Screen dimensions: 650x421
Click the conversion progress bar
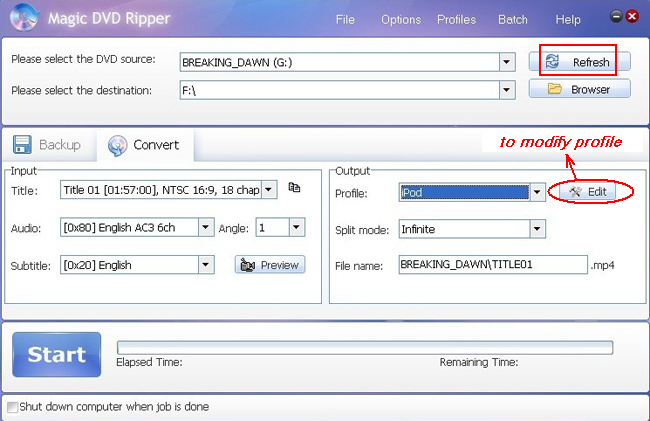365,348
